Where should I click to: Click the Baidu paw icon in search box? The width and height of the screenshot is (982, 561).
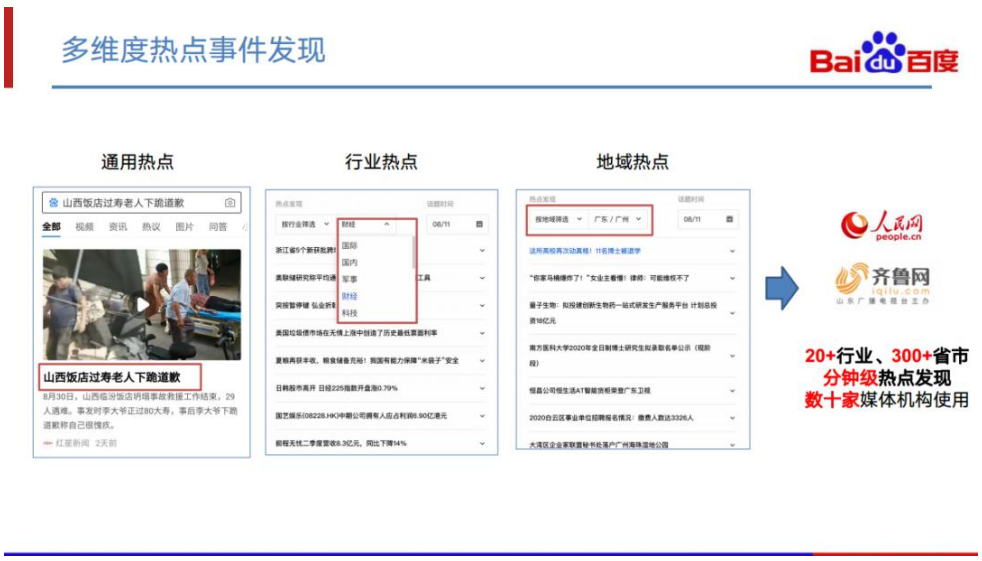point(53,203)
